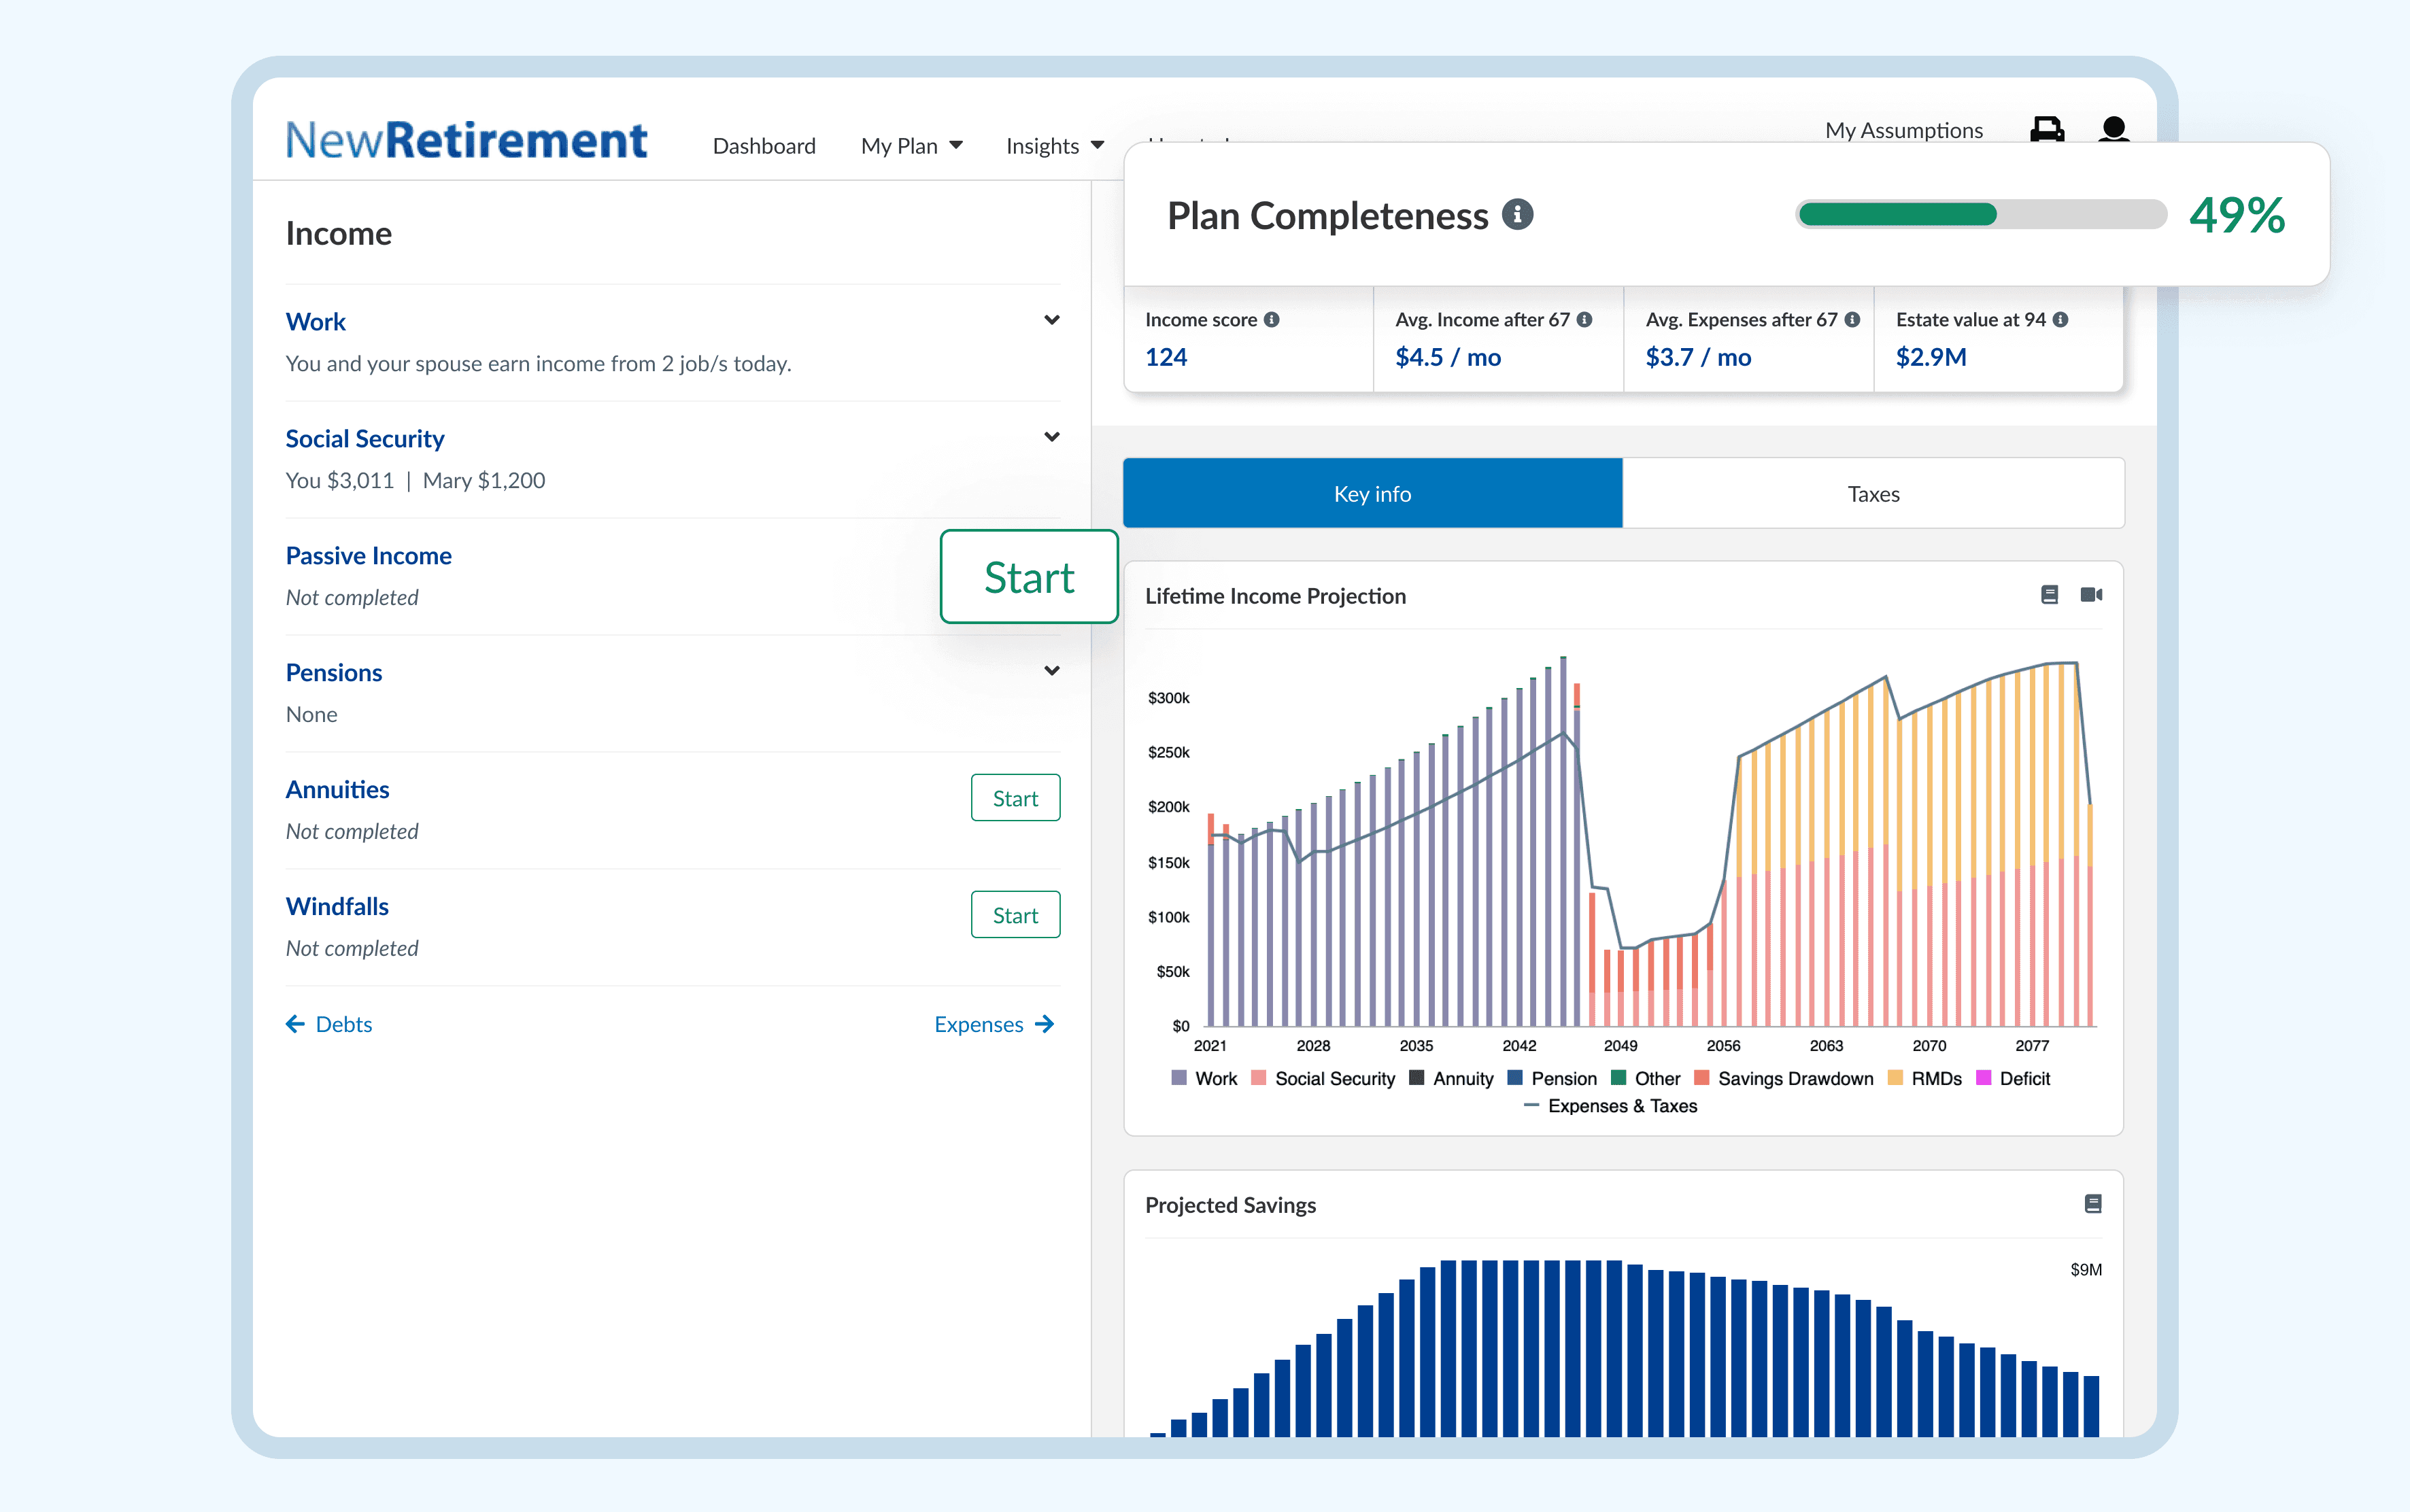2410x1512 pixels.
Task: Select the Key info tab
Action: (x=1372, y=494)
